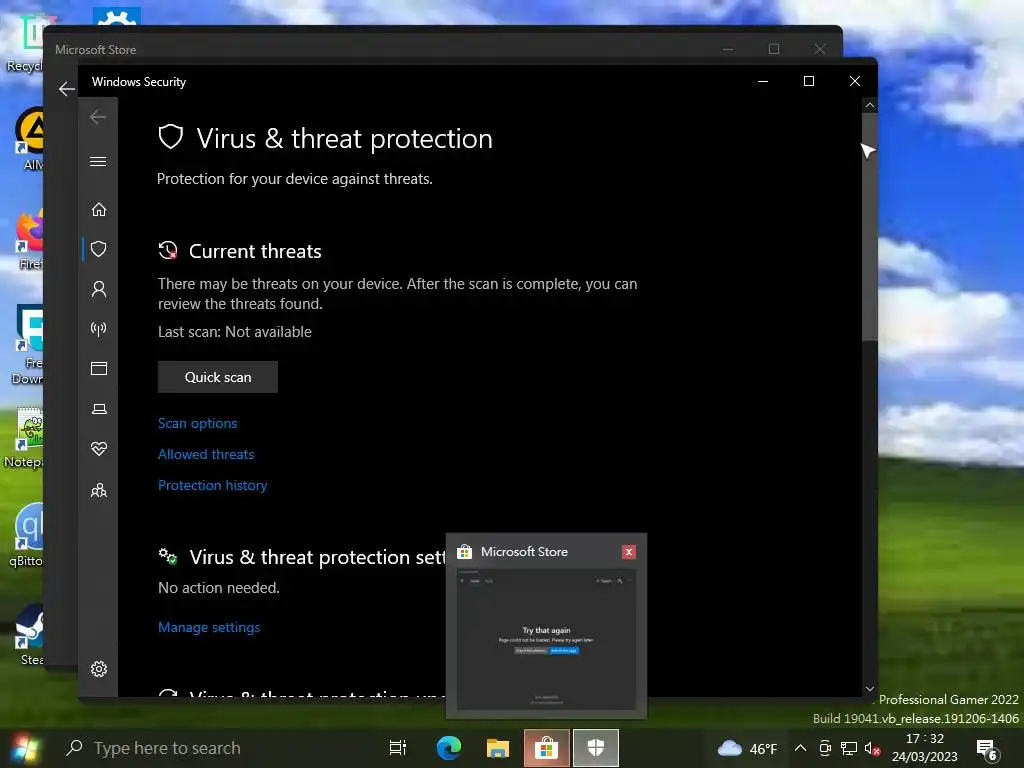
Task: Open Device security laptop icon
Action: pyautogui.click(x=99, y=409)
